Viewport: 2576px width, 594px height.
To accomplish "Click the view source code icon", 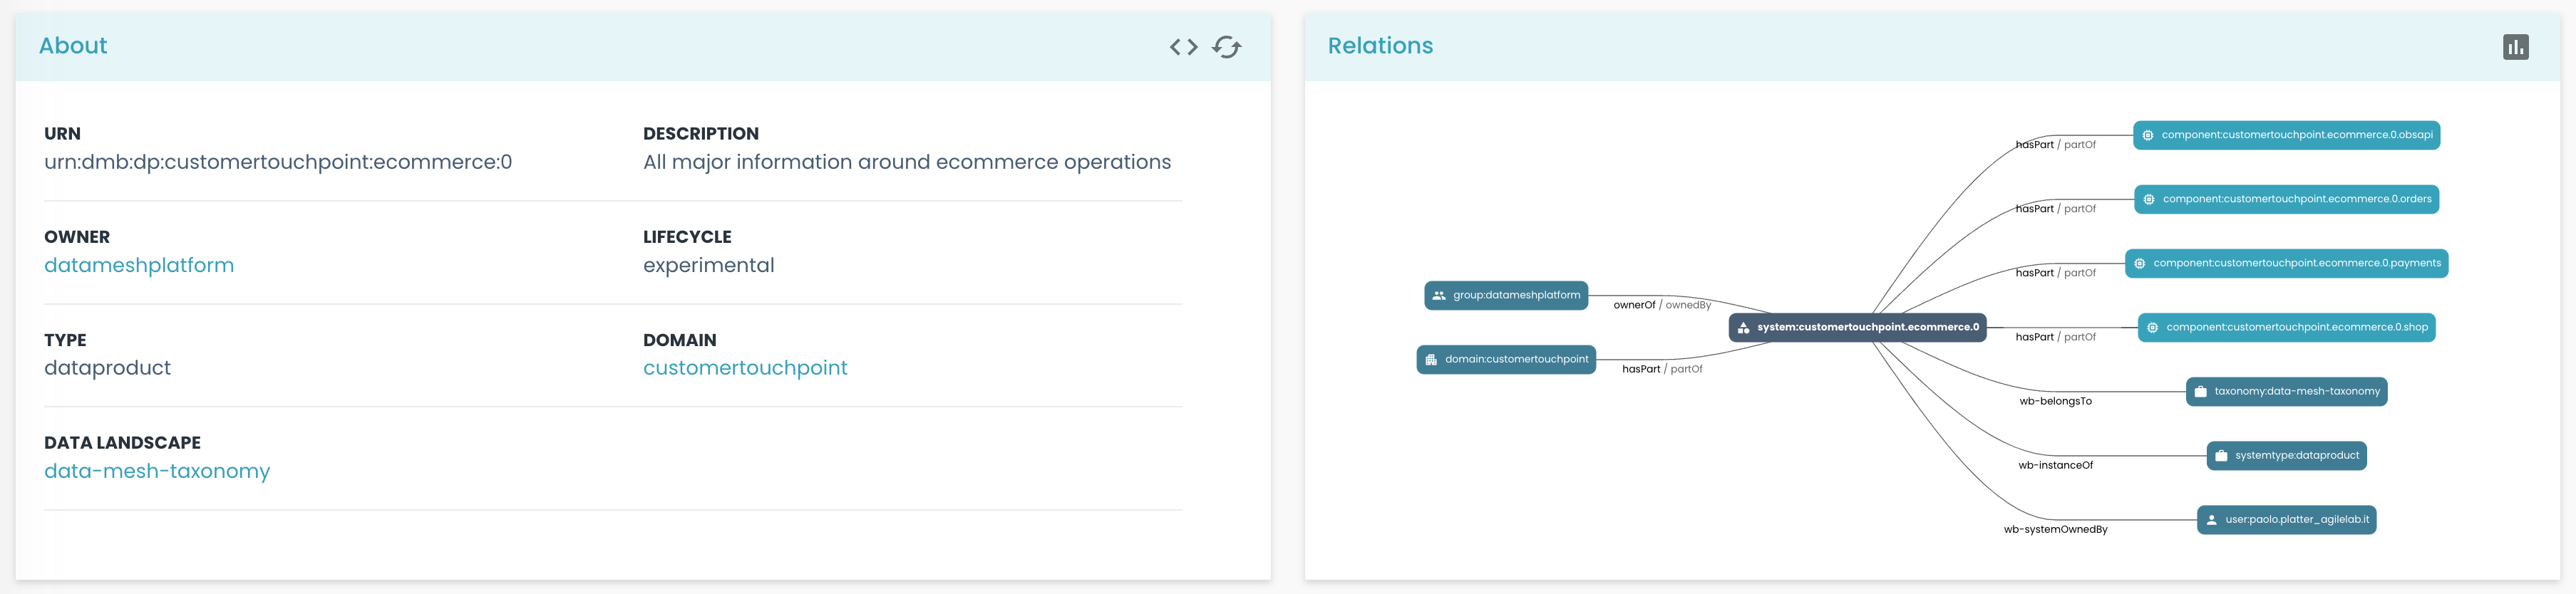I will point(1183,47).
